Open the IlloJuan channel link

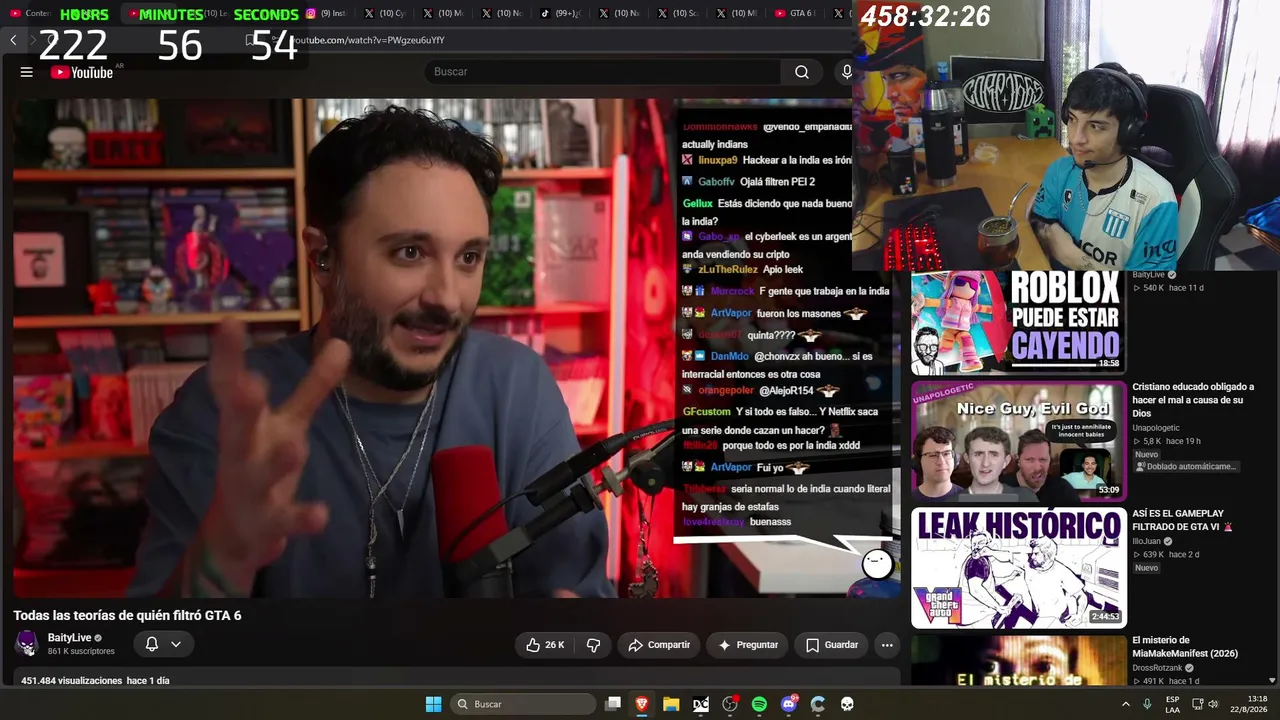tap(1146, 541)
